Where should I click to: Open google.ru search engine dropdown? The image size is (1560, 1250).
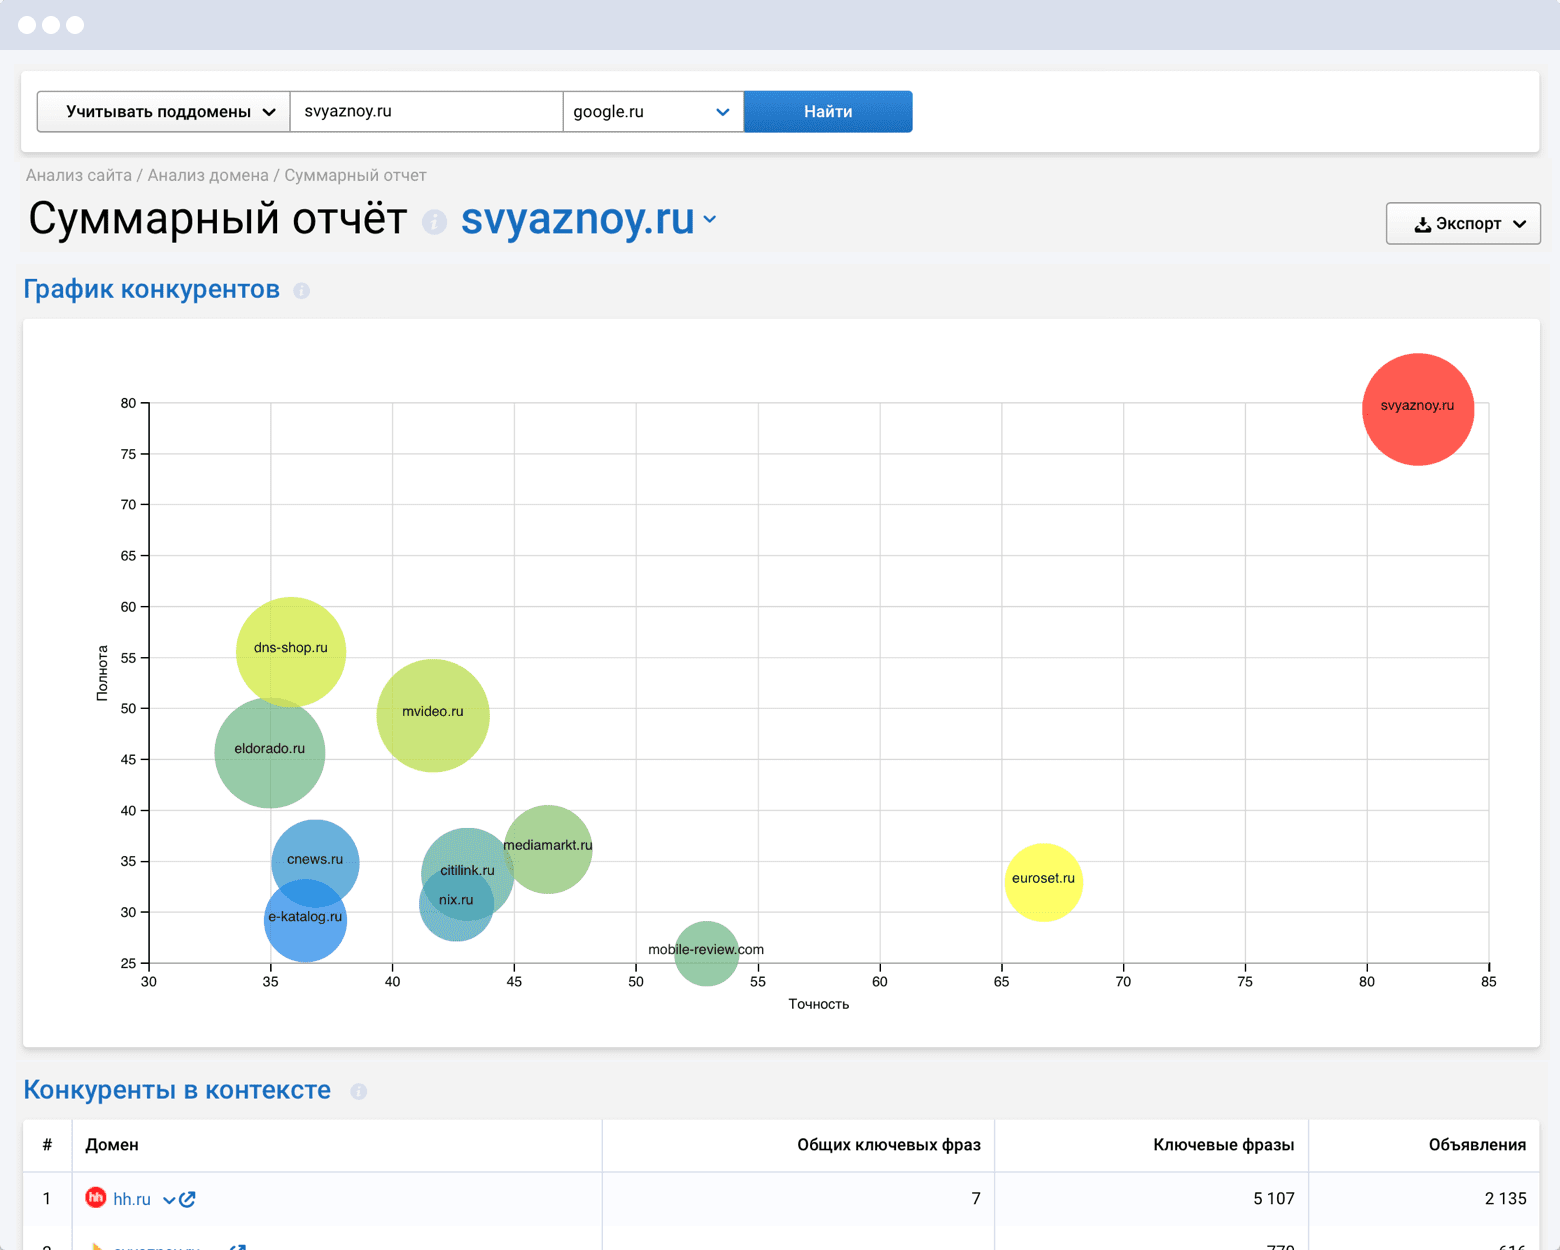[x=653, y=111]
